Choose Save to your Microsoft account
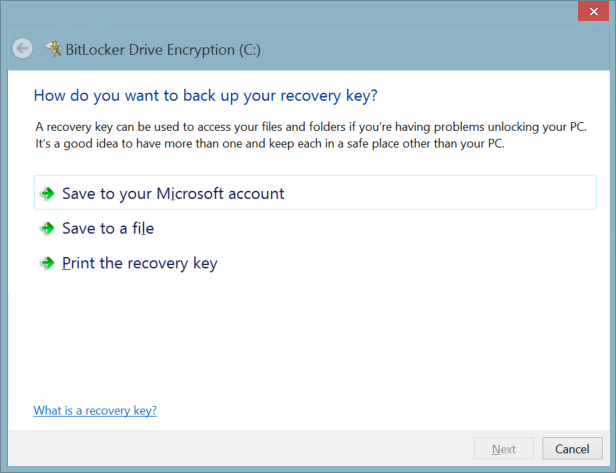 pyautogui.click(x=173, y=194)
